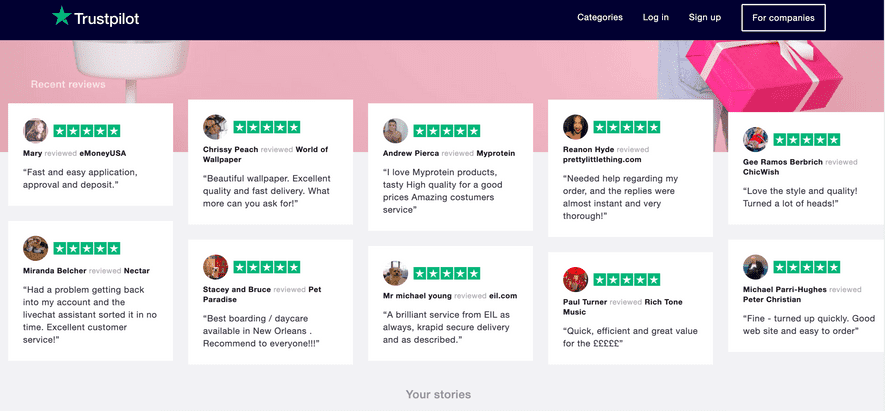The width and height of the screenshot is (885, 411).
Task: Click Michael Parri-Hughes' profile avatar
Action: pos(756,267)
